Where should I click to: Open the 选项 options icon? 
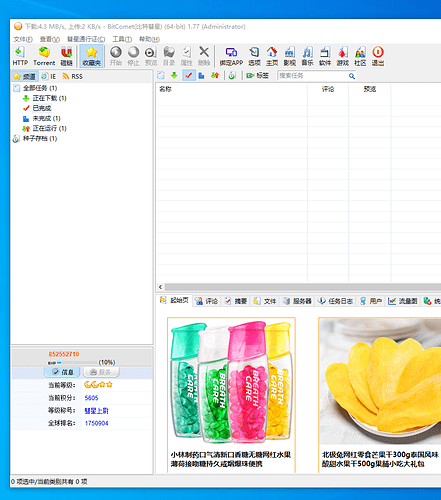pyautogui.click(x=254, y=56)
